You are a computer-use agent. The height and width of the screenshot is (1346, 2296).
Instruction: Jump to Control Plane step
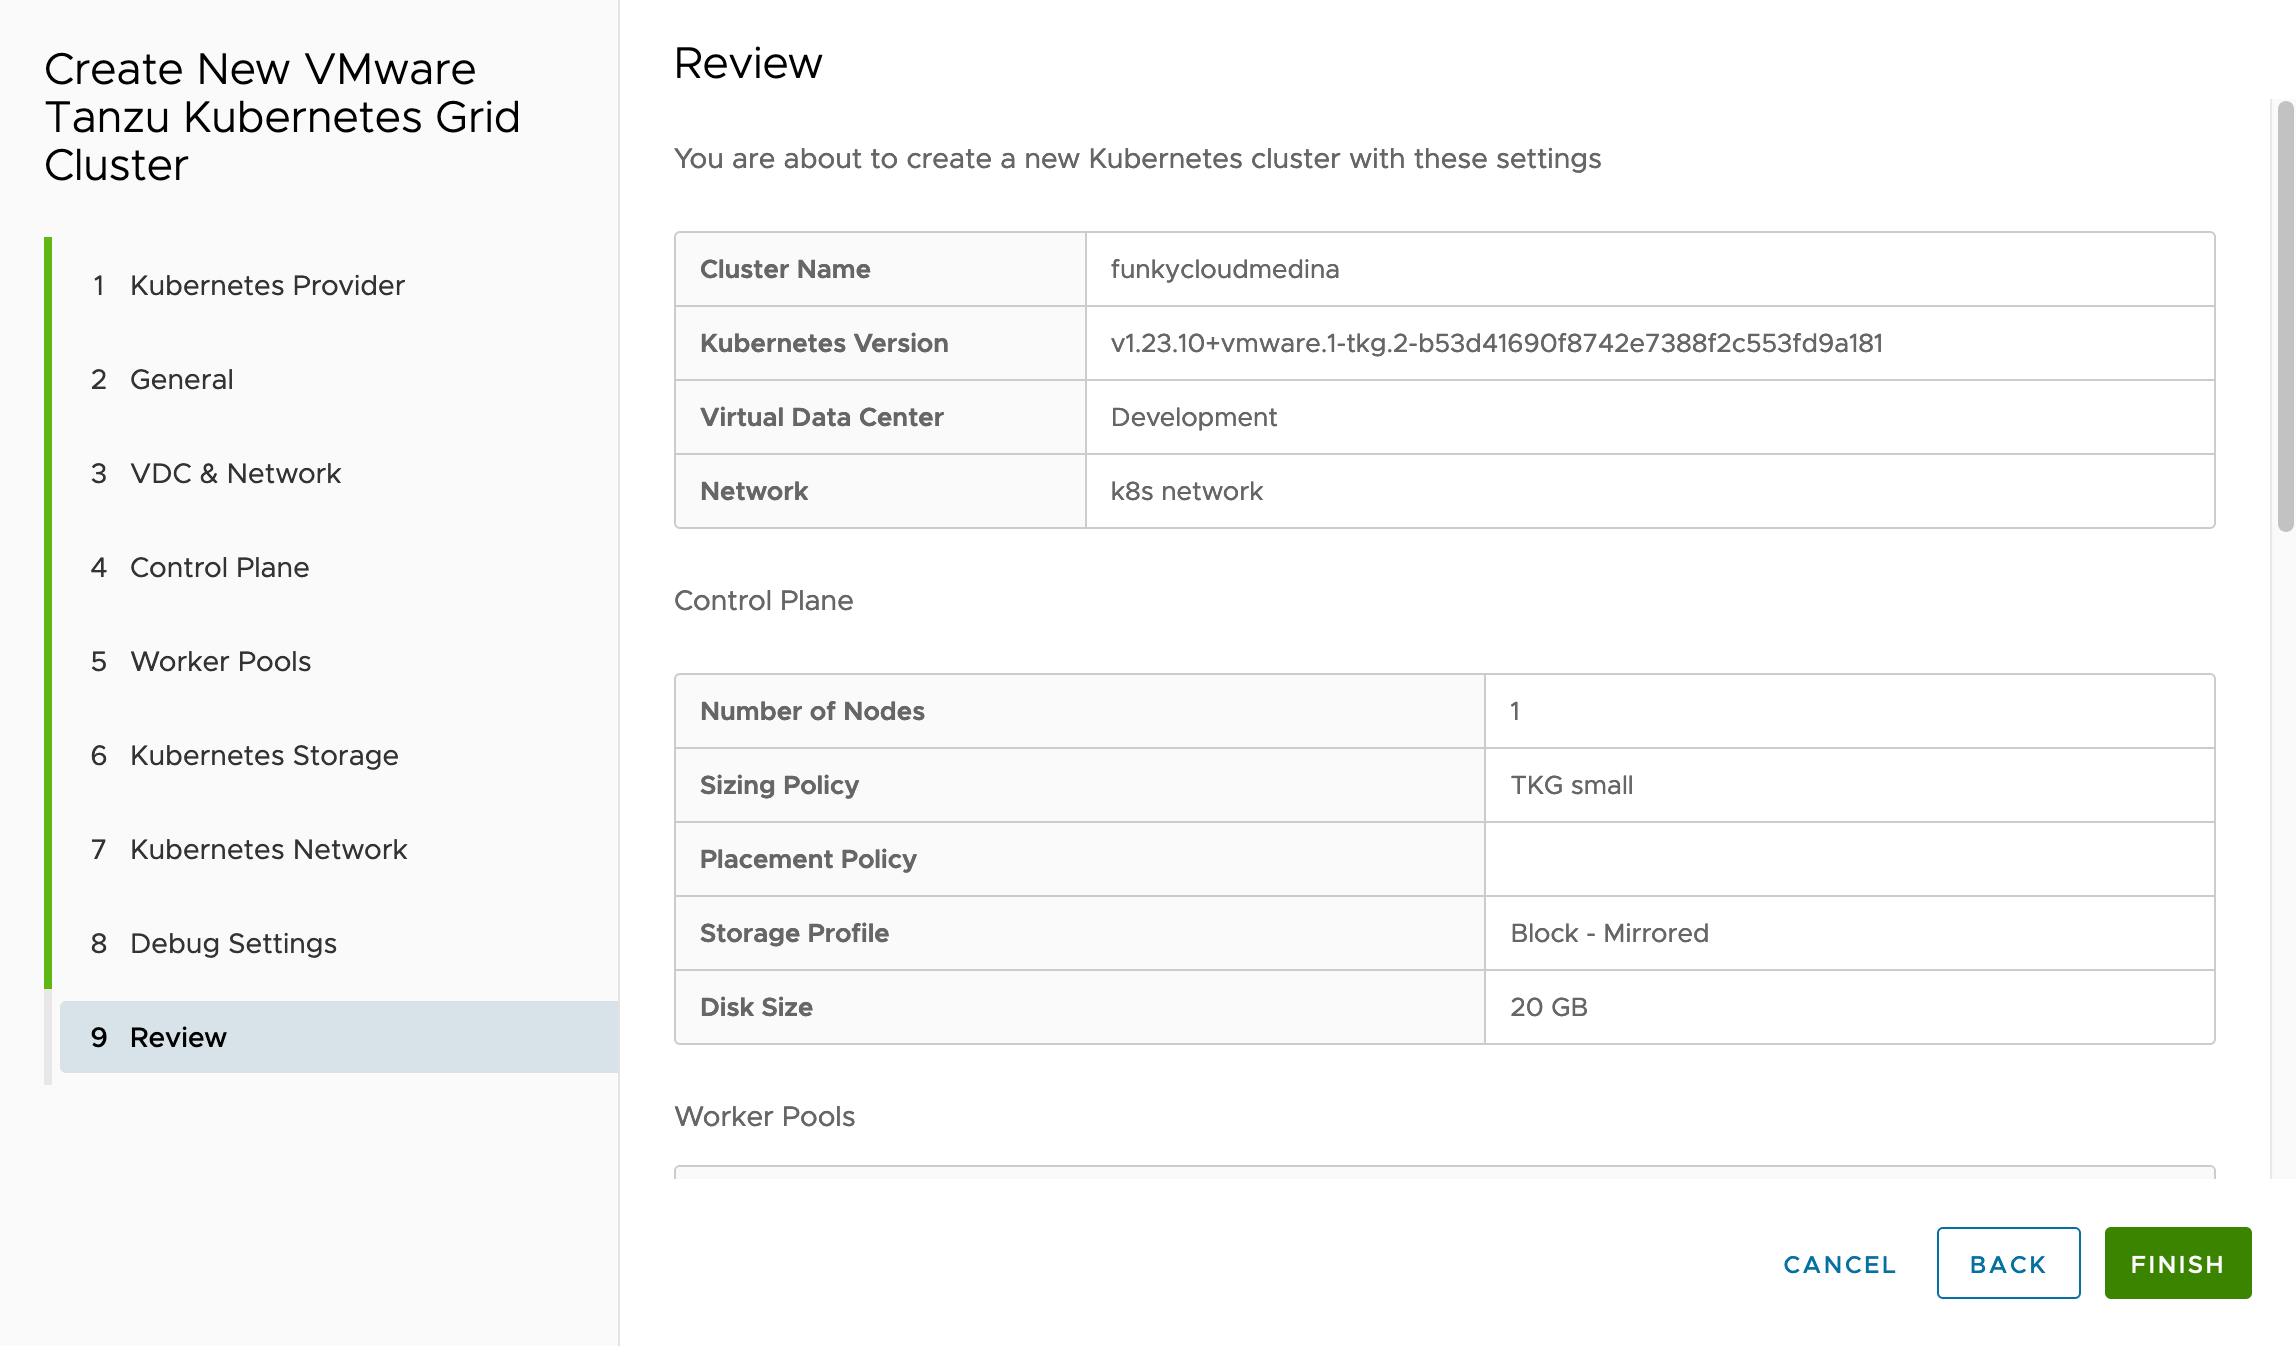[200, 567]
